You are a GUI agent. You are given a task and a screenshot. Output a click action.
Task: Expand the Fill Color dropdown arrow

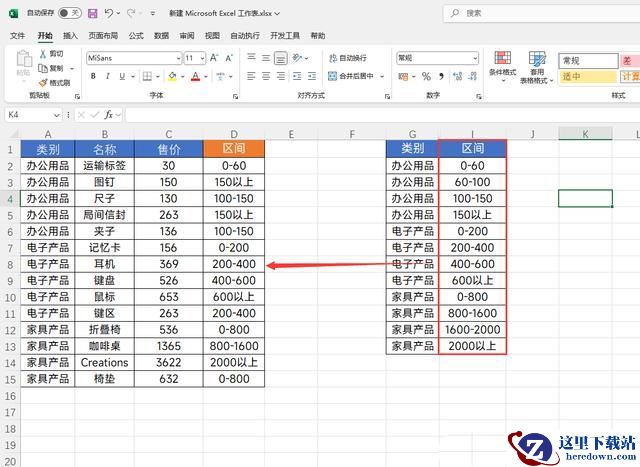182,77
